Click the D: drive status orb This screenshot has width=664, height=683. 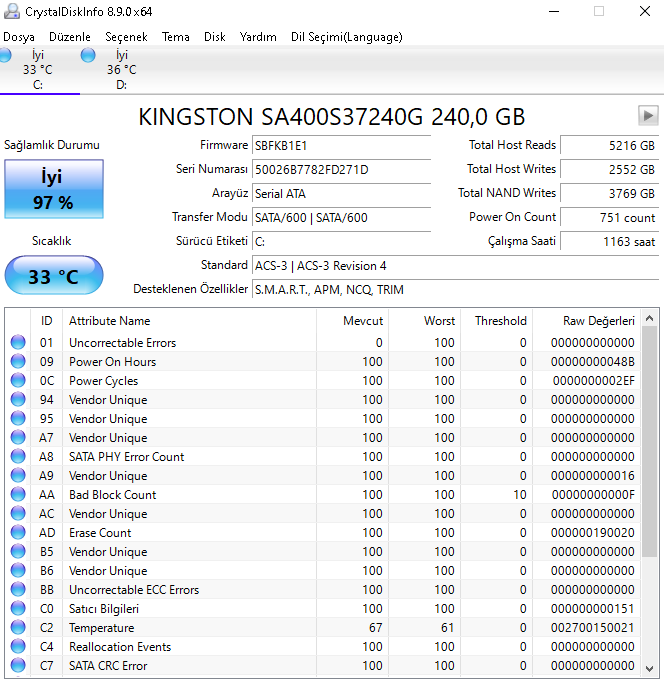coord(88,55)
